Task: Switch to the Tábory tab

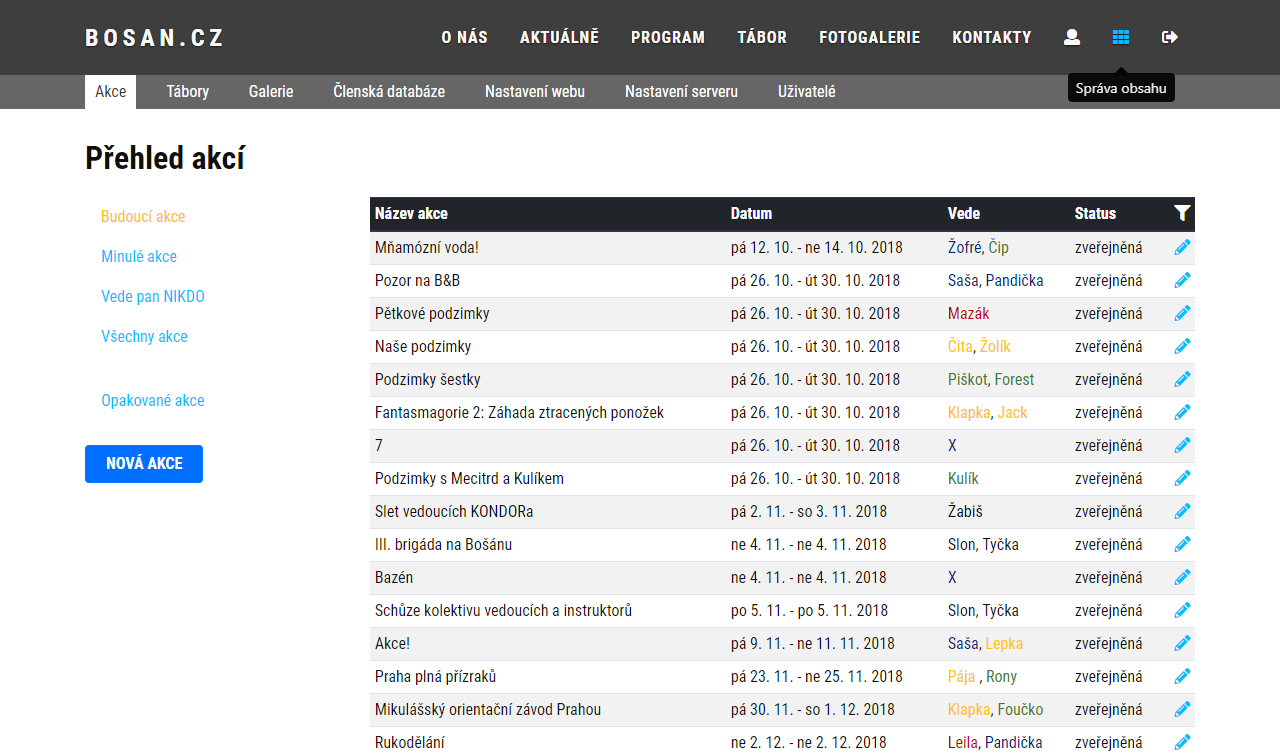Action: pos(187,91)
